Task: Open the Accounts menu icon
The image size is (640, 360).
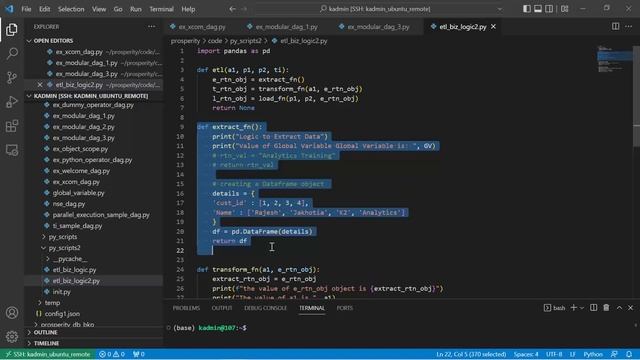Action: coord(12,313)
